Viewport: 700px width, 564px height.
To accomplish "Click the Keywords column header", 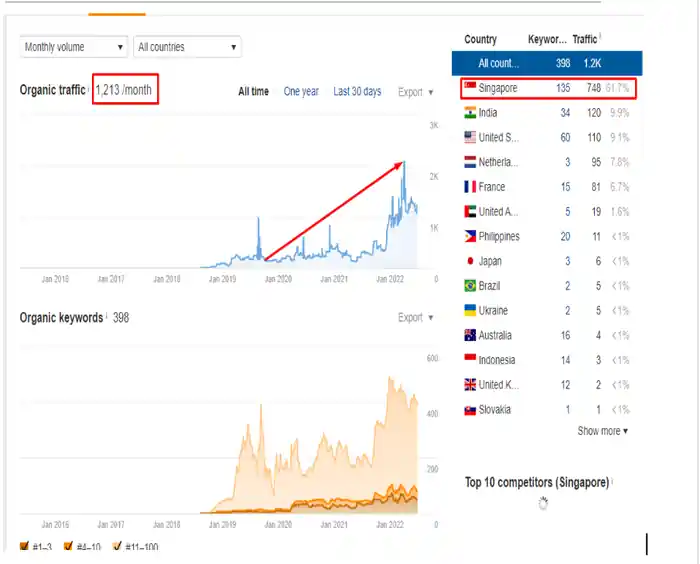I will (x=547, y=39).
